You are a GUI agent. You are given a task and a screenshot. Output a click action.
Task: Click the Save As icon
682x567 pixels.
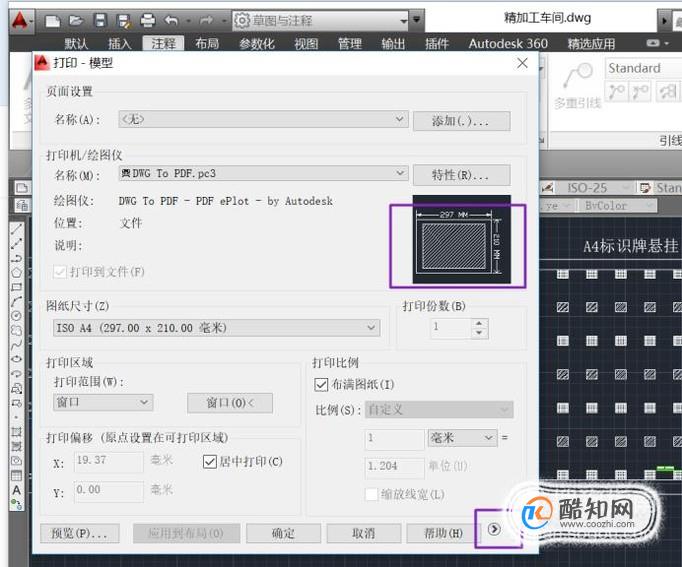(x=124, y=21)
